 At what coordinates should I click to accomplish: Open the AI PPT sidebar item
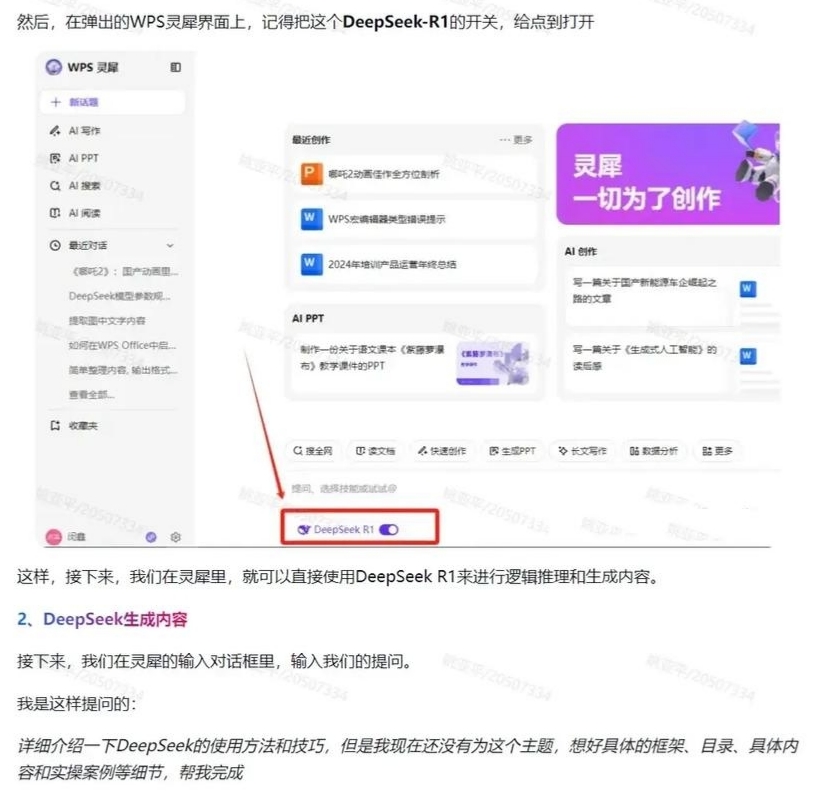pos(83,158)
